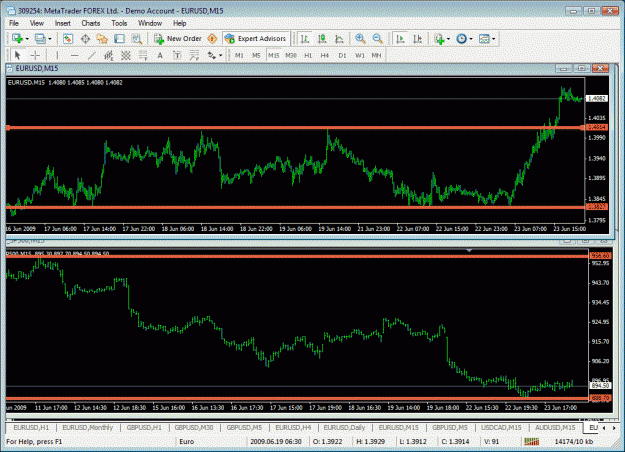Switch timeframe to H1
Image resolution: width=625 pixels, height=452 pixels.
(x=308, y=55)
